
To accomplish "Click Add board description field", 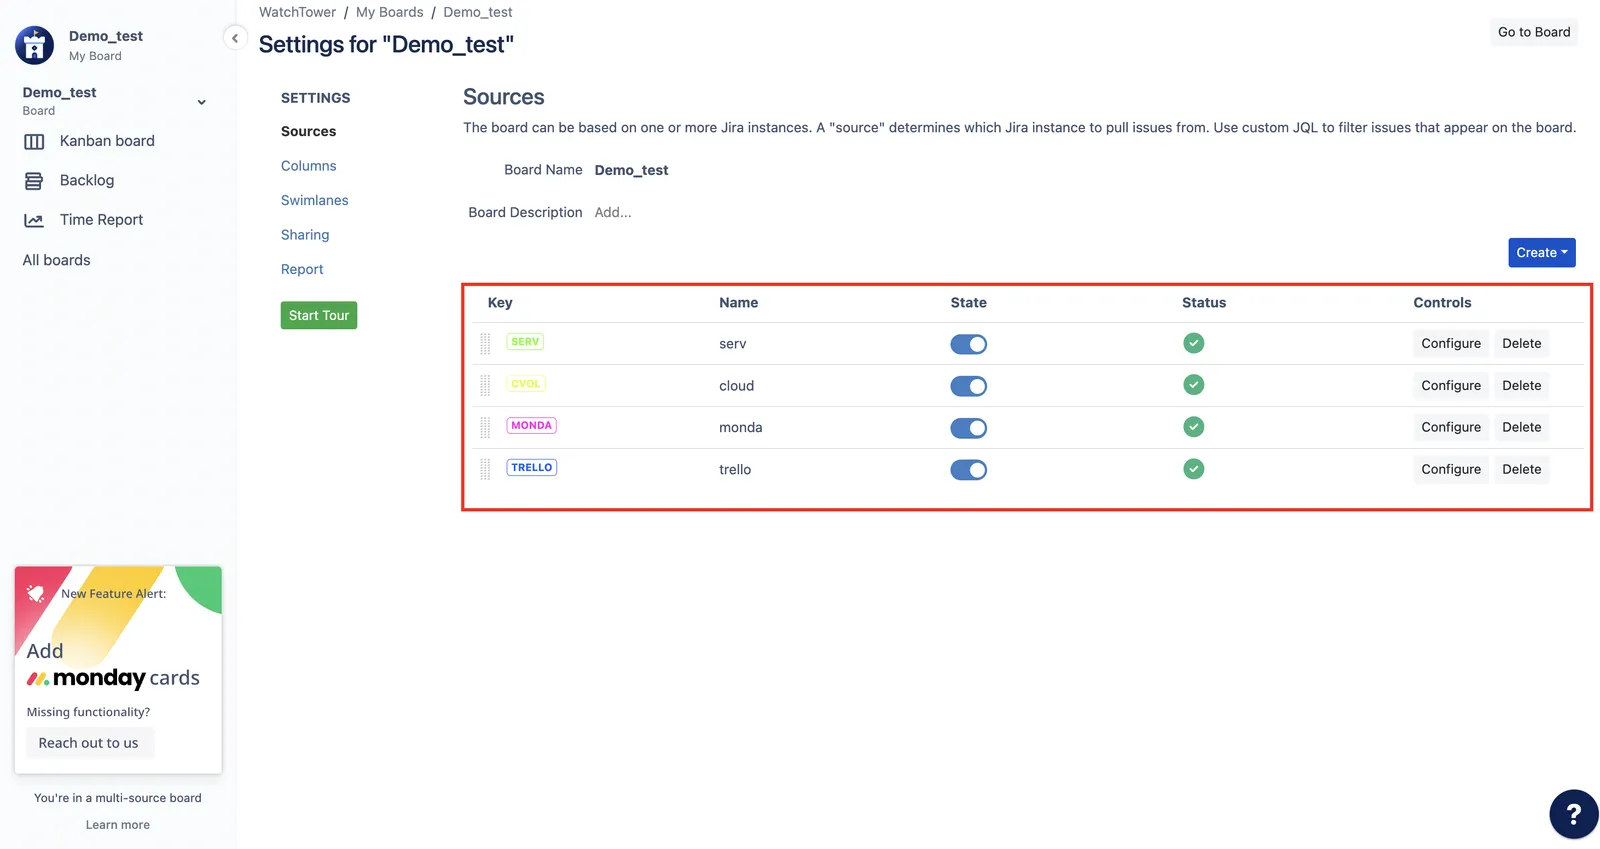I will (613, 212).
